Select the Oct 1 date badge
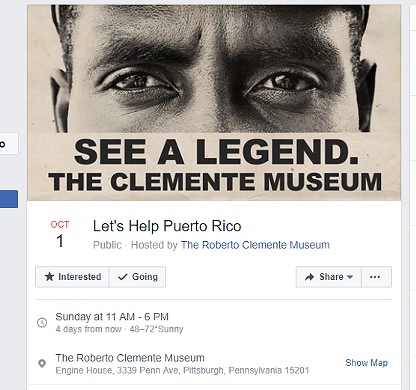This screenshot has width=416, height=390. click(60, 234)
